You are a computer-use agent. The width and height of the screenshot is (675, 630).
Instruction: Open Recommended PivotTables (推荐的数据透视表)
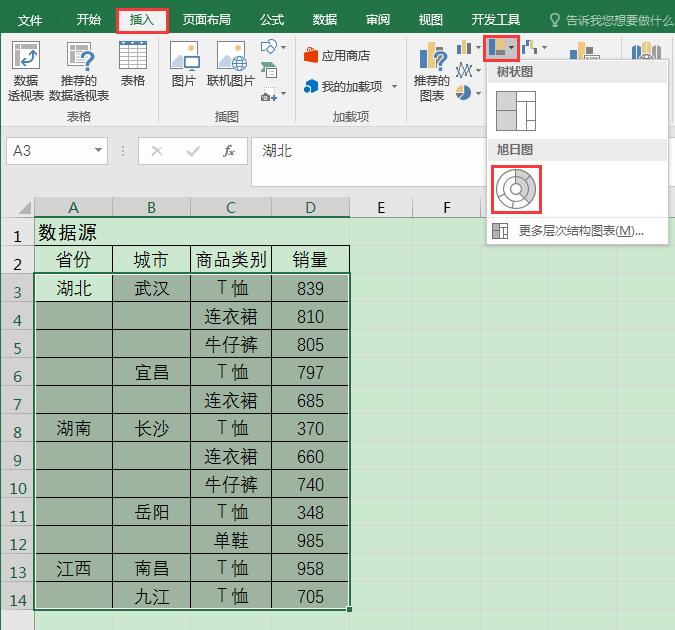79,71
